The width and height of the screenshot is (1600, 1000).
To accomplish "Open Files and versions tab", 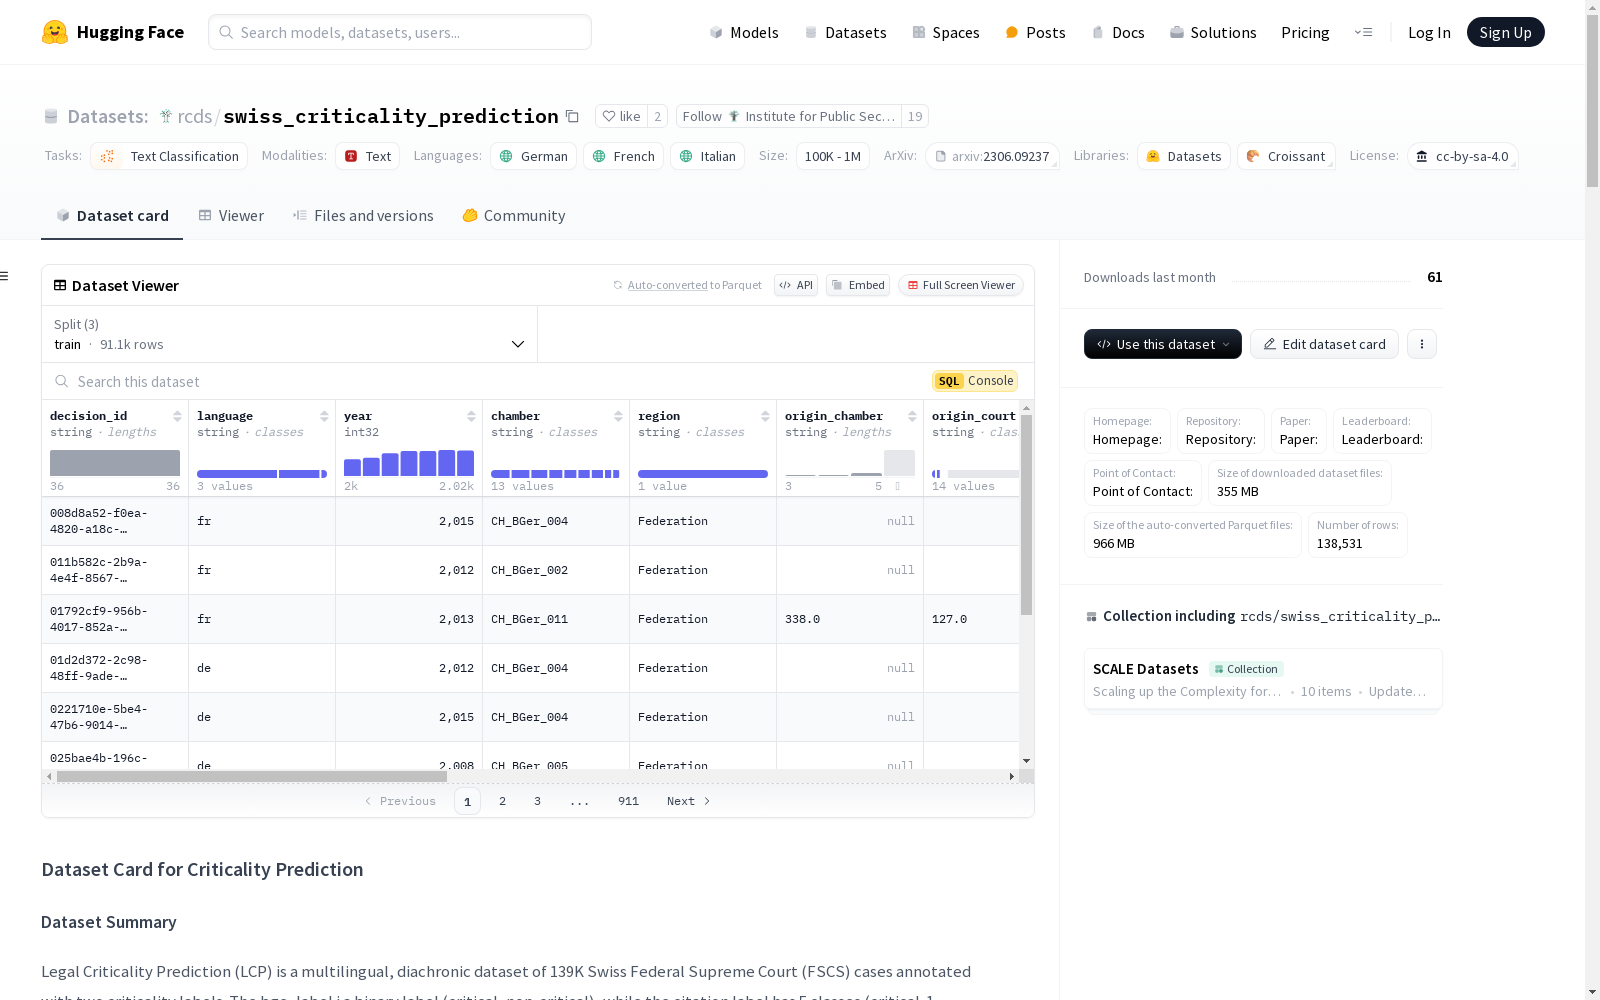I will coord(363,216).
